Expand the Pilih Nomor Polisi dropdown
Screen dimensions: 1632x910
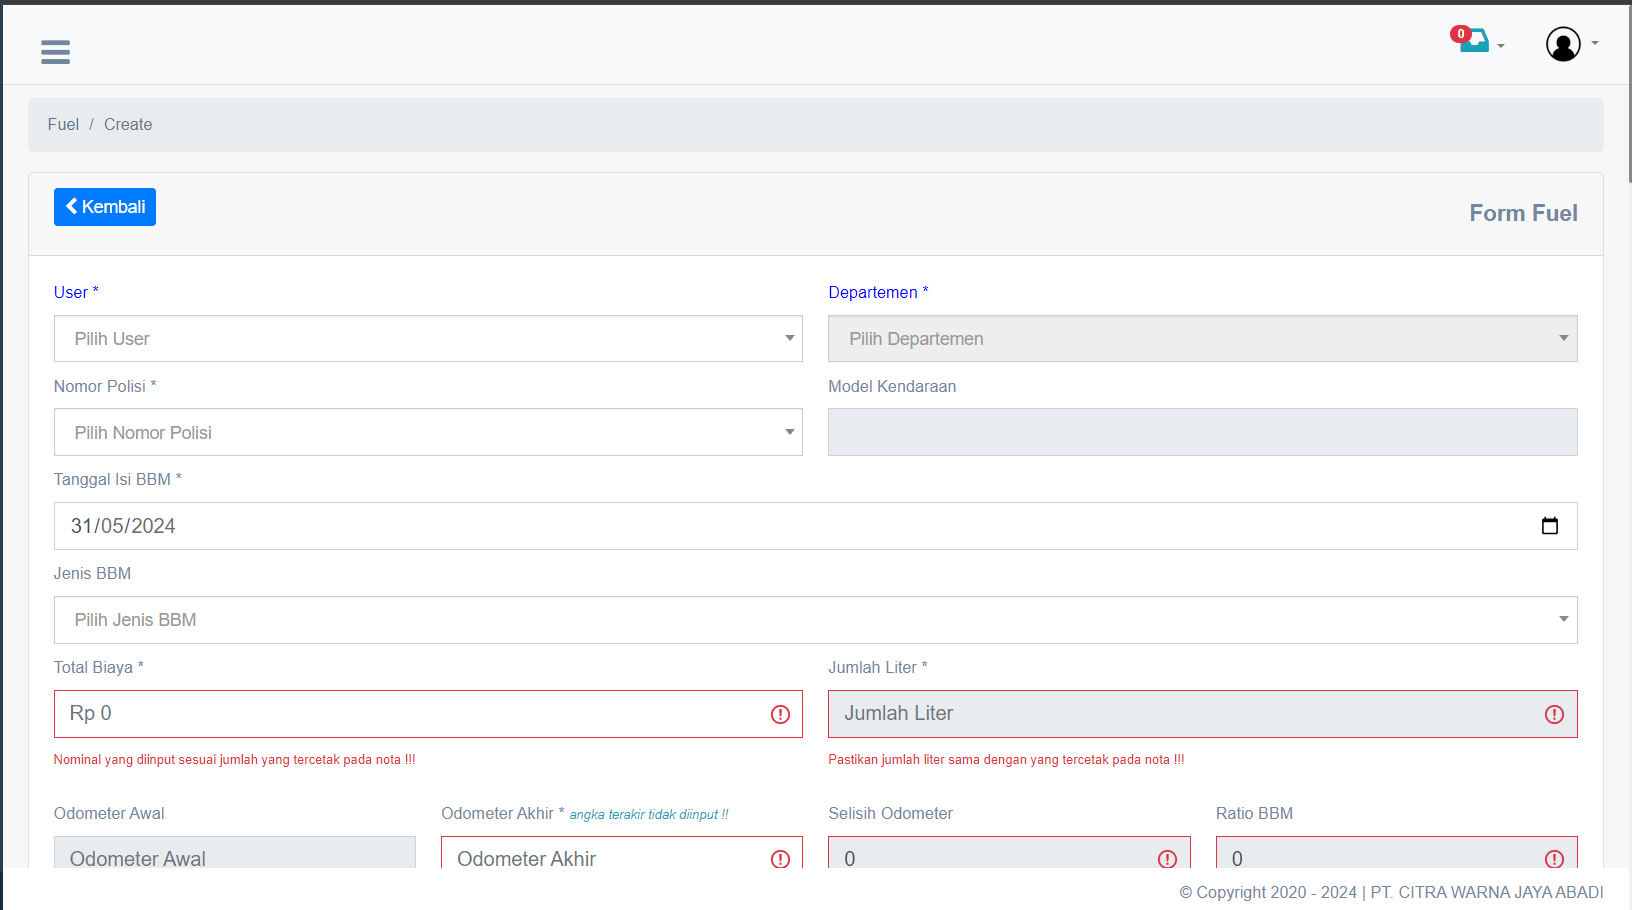coord(428,433)
